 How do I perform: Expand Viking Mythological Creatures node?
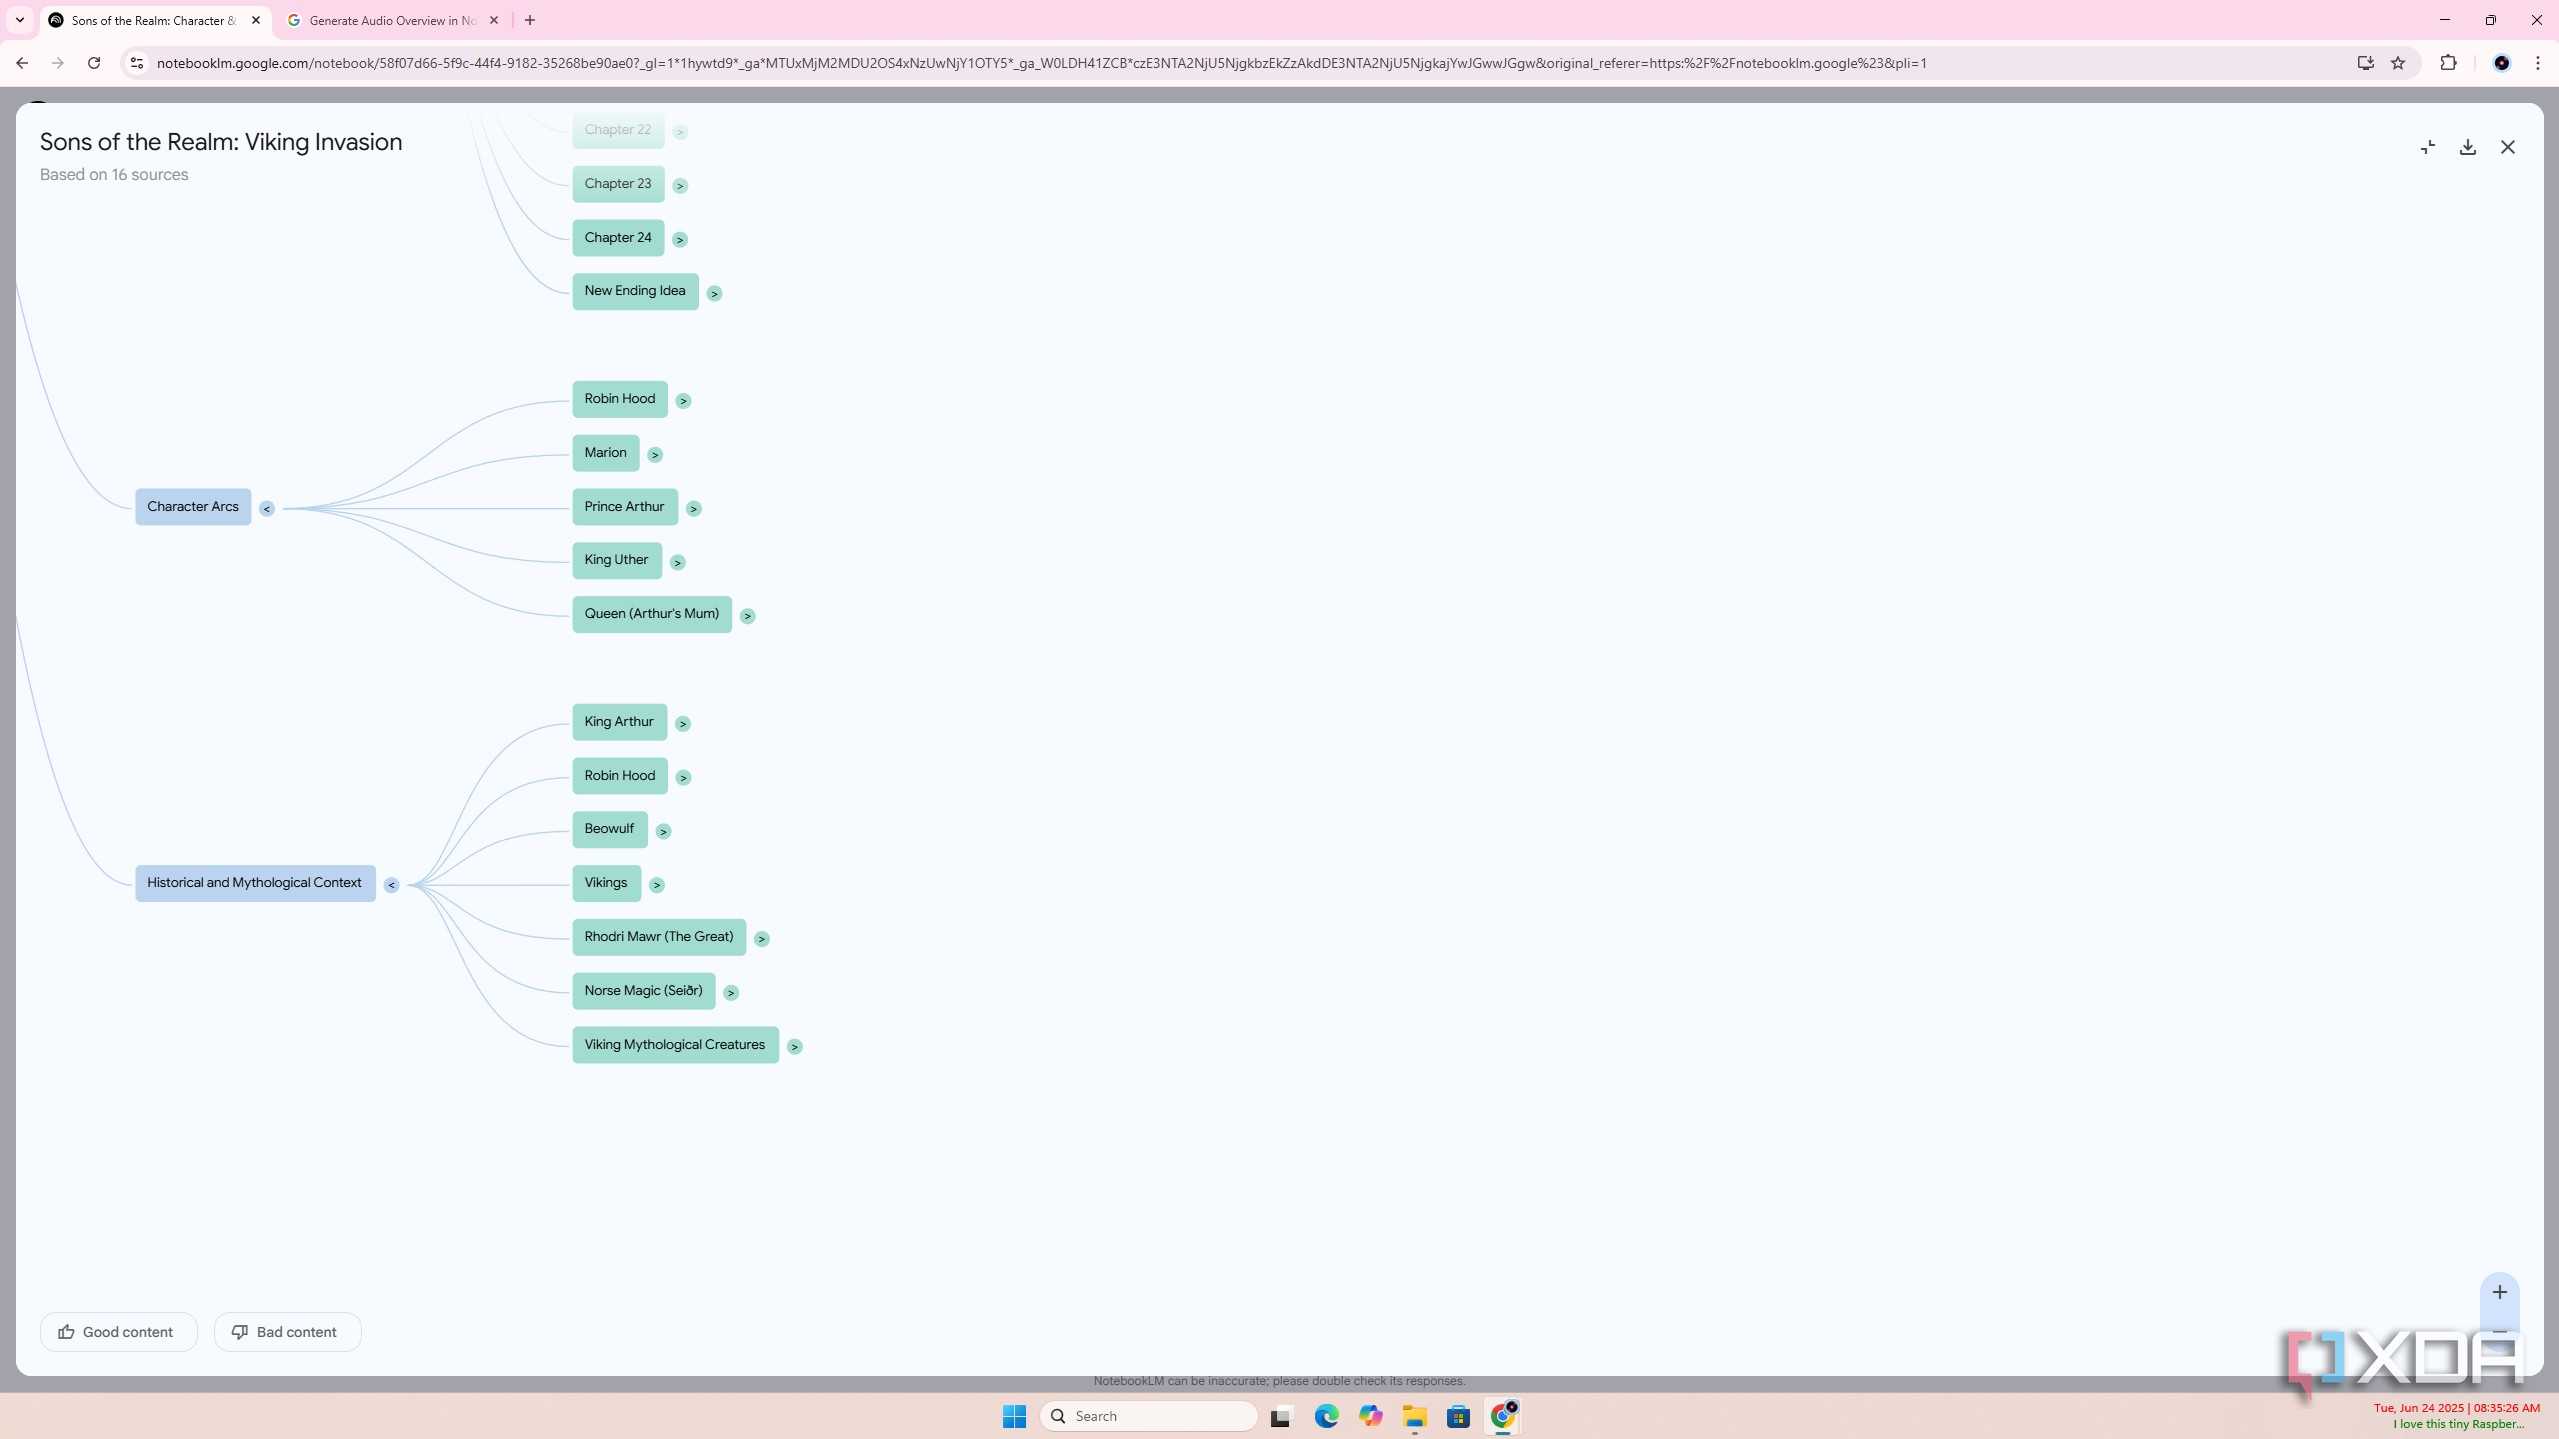[x=794, y=1046]
